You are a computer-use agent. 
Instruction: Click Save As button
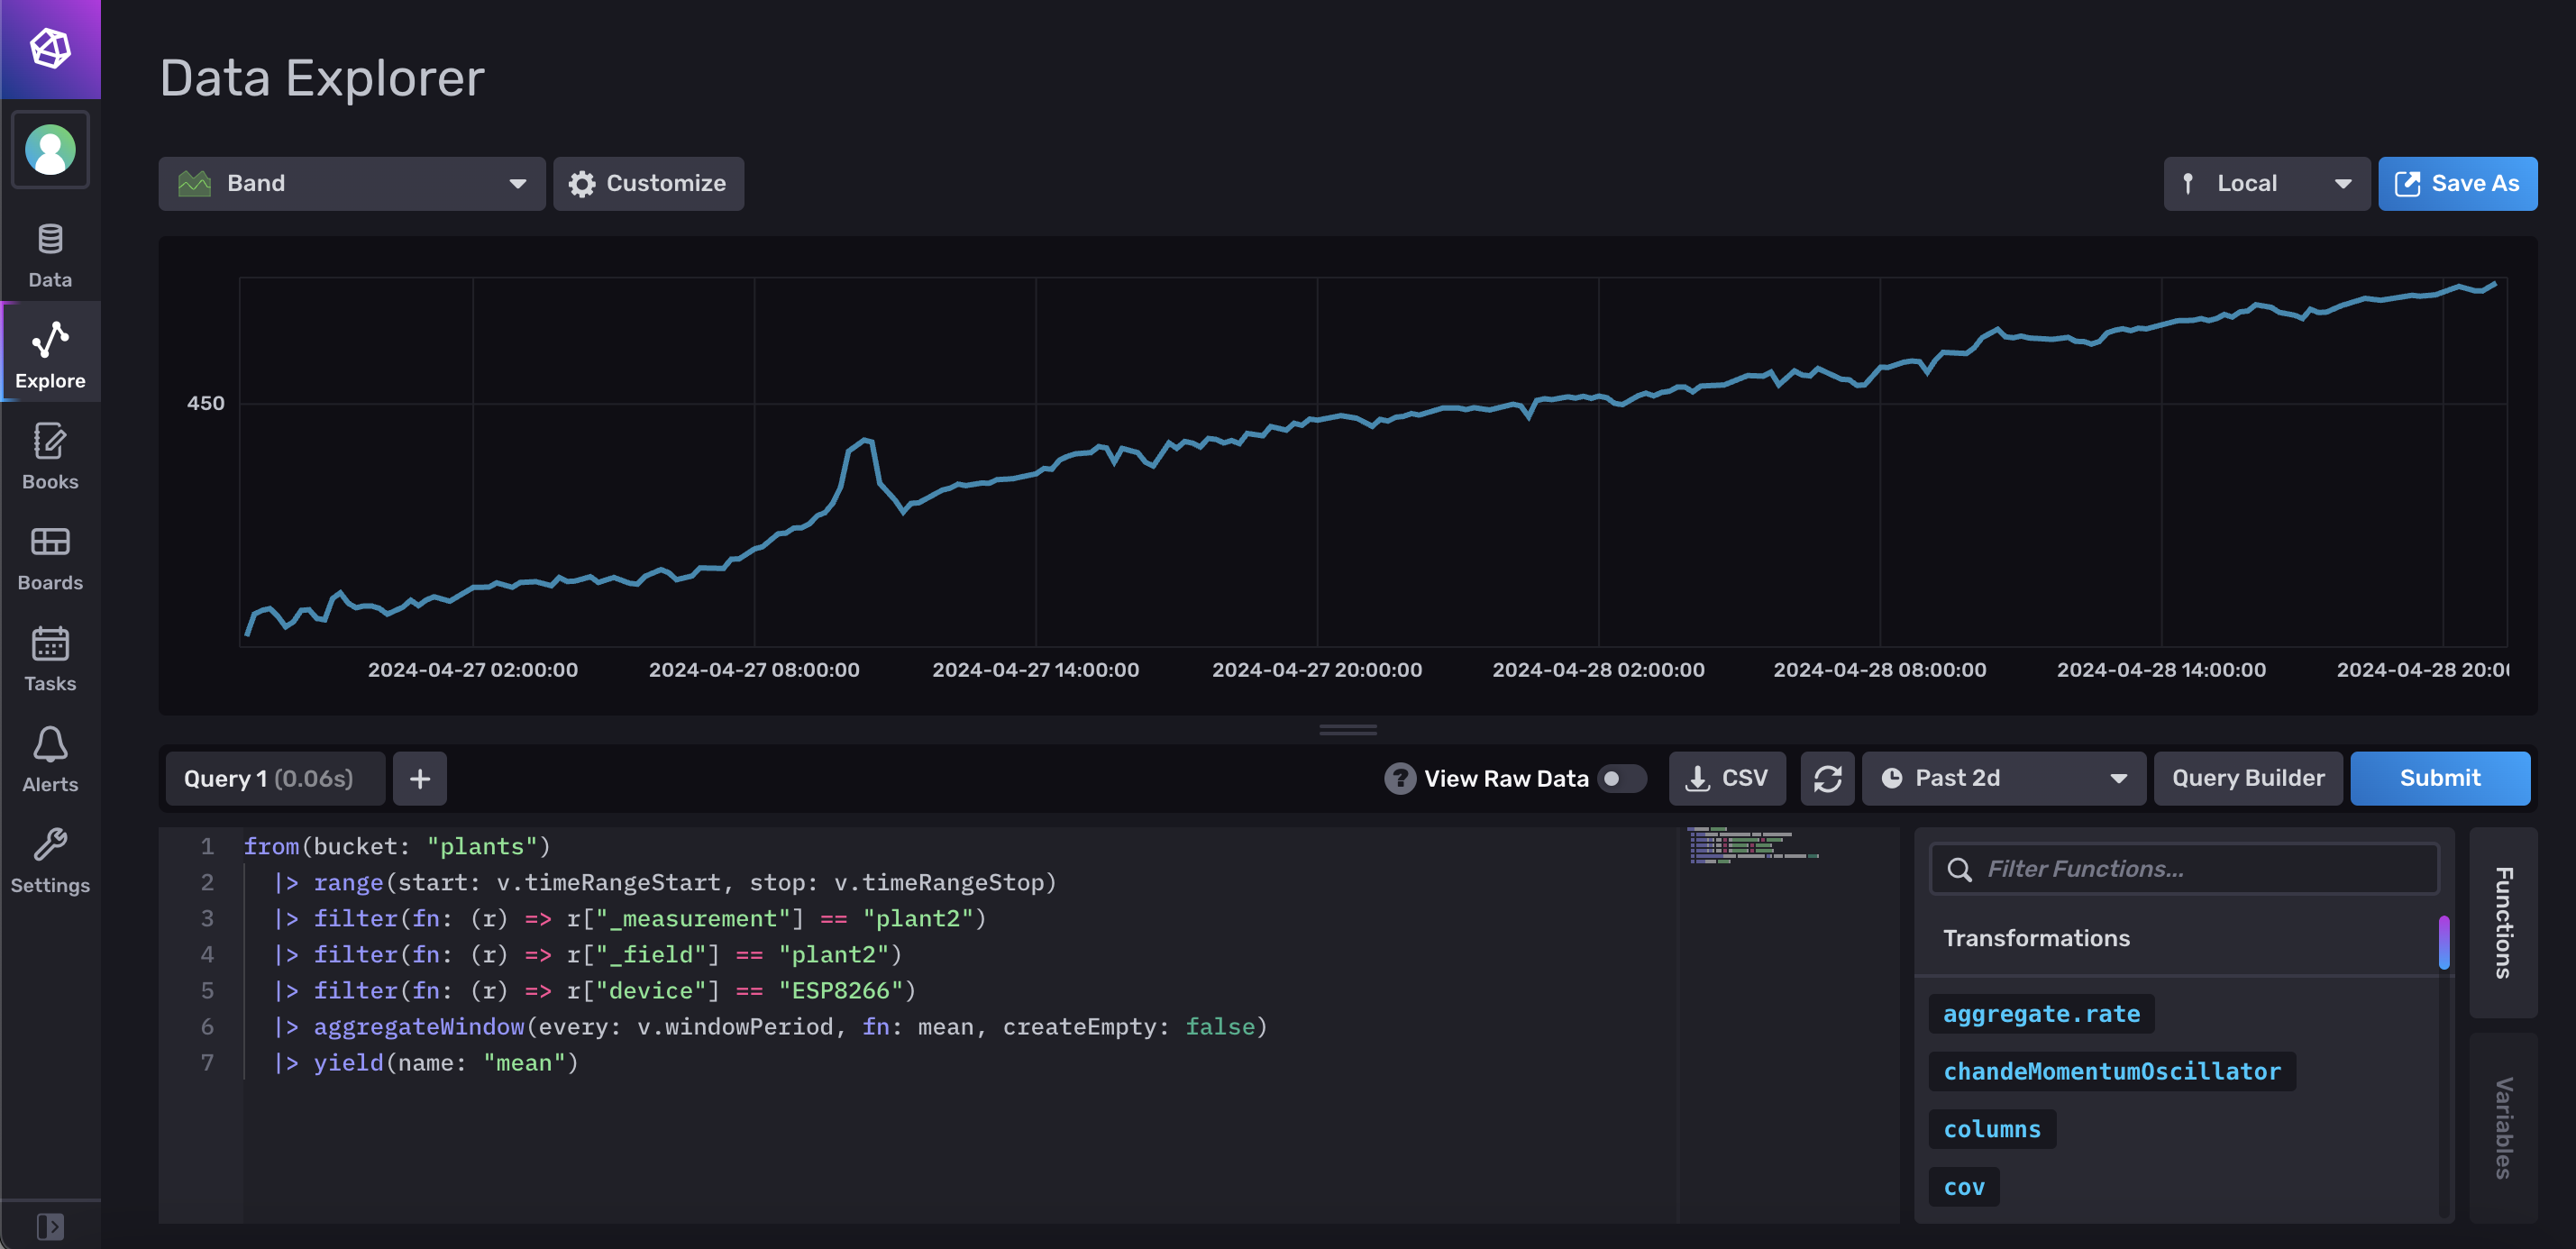(2457, 183)
